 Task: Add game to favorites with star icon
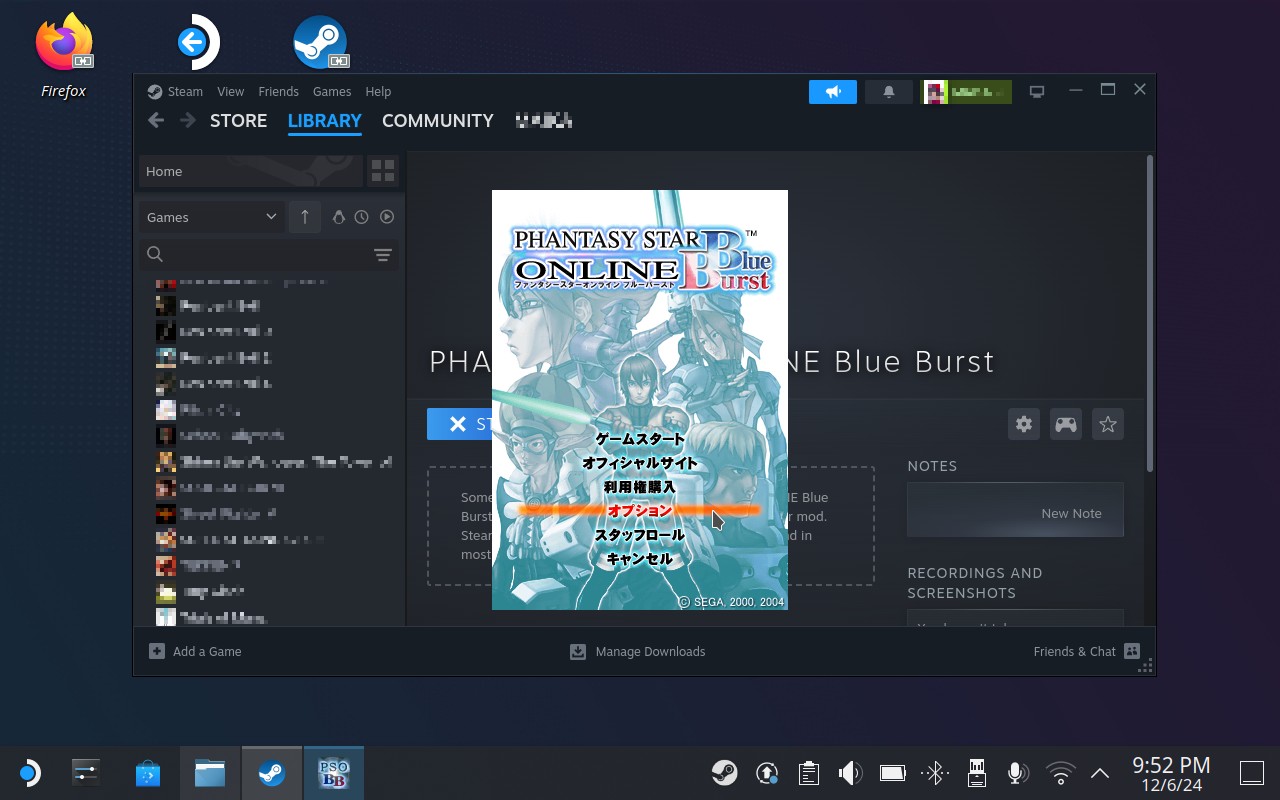pyautogui.click(x=1107, y=424)
